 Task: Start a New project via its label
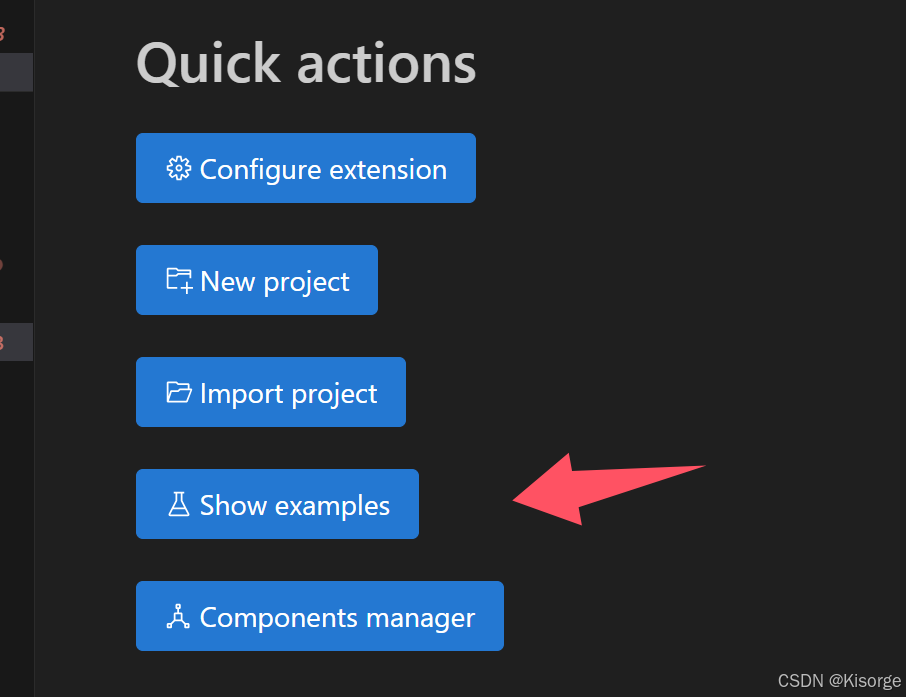click(274, 282)
